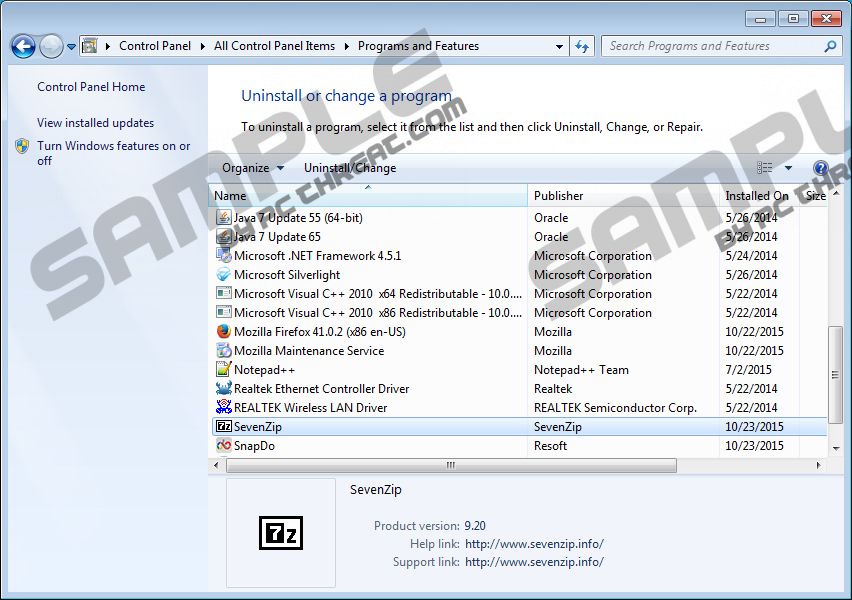Select Java 7 Update 55 (64-bit) entry

coord(298,218)
